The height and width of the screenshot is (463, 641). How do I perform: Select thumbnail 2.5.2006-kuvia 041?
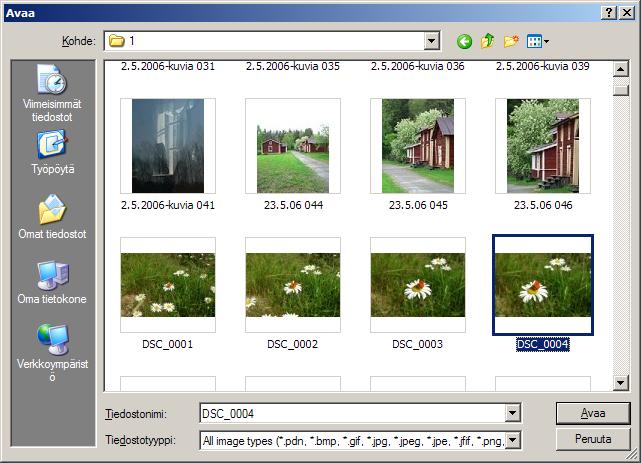point(168,146)
